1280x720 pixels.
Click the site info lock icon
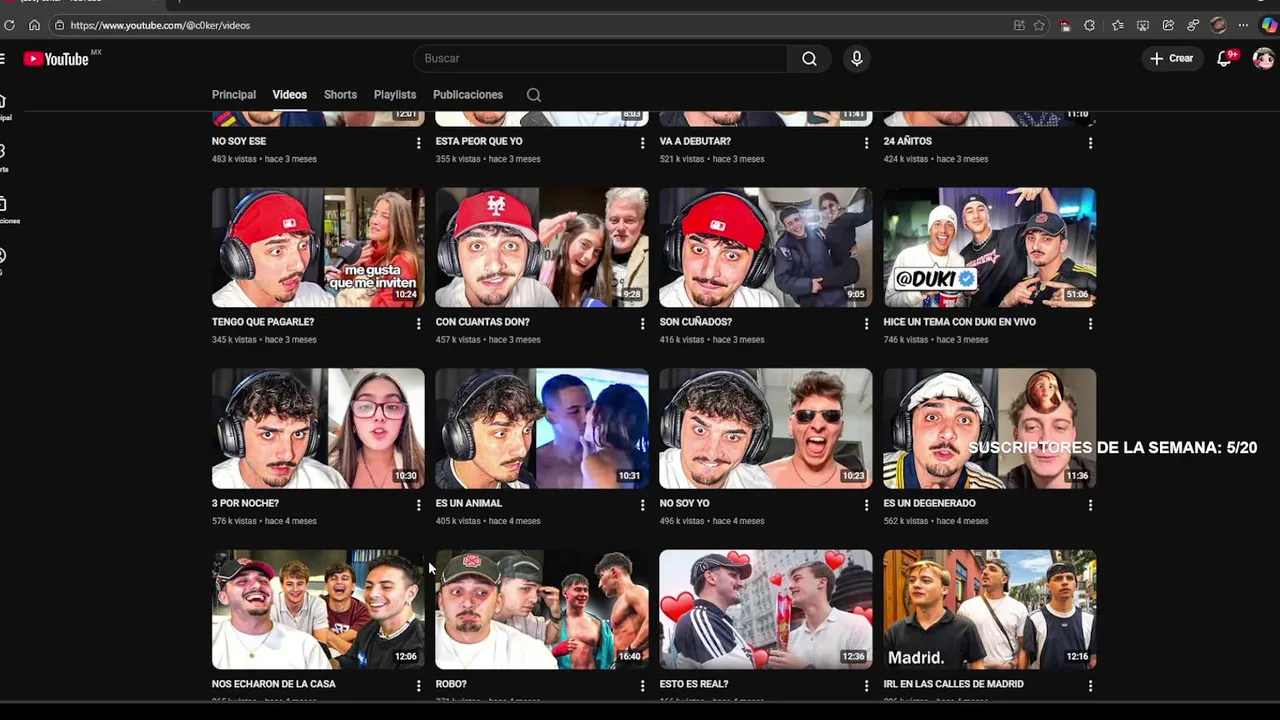point(59,25)
